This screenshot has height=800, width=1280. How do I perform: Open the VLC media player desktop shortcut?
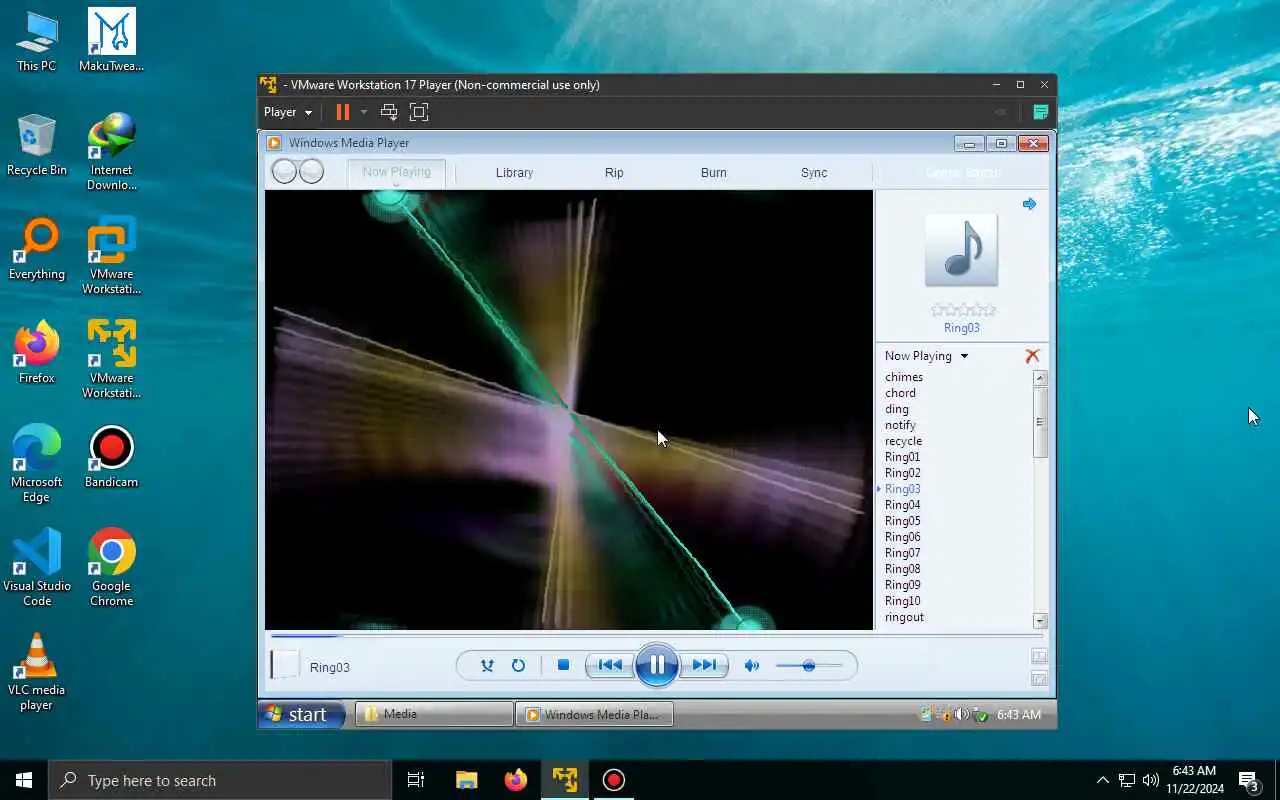pos(36,672)
